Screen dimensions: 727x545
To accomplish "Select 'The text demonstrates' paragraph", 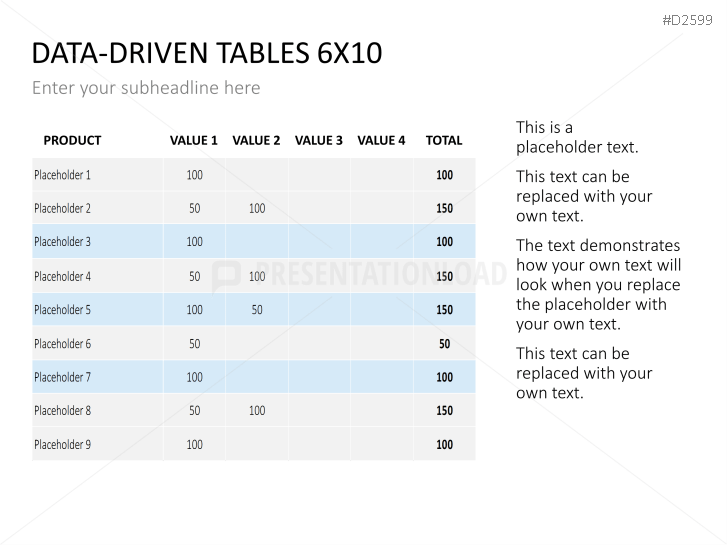I will click(598, 284).
